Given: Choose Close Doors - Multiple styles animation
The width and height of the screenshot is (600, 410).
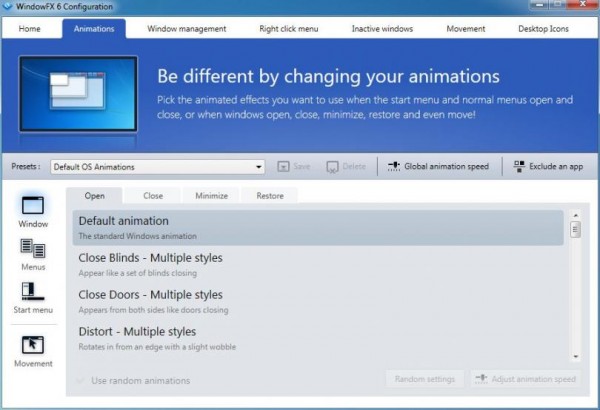Looking at the screenshot, I should pyautogui.click(x=318, y=301).
